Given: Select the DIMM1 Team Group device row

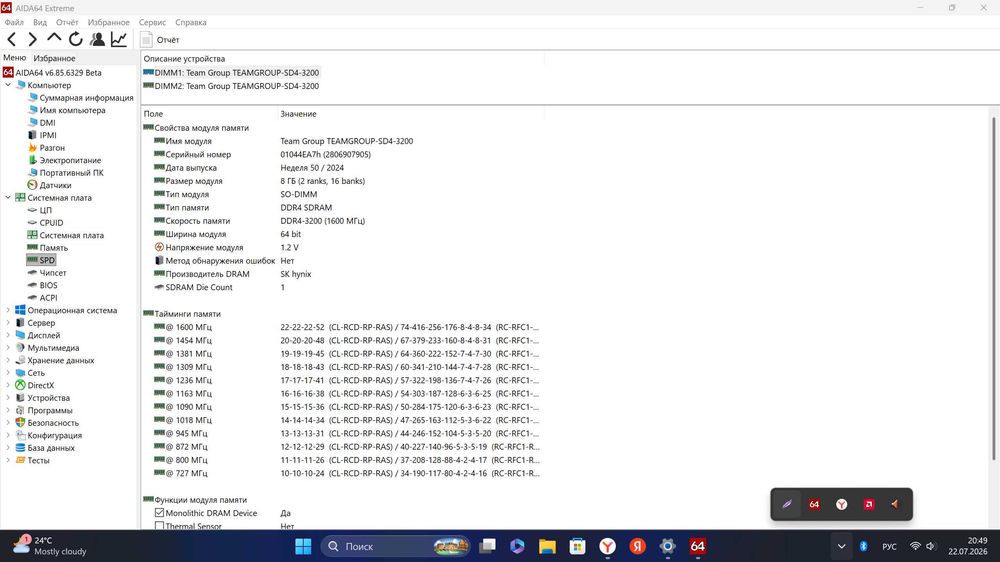Looking at the screenshot, I should tap(232, 73).
